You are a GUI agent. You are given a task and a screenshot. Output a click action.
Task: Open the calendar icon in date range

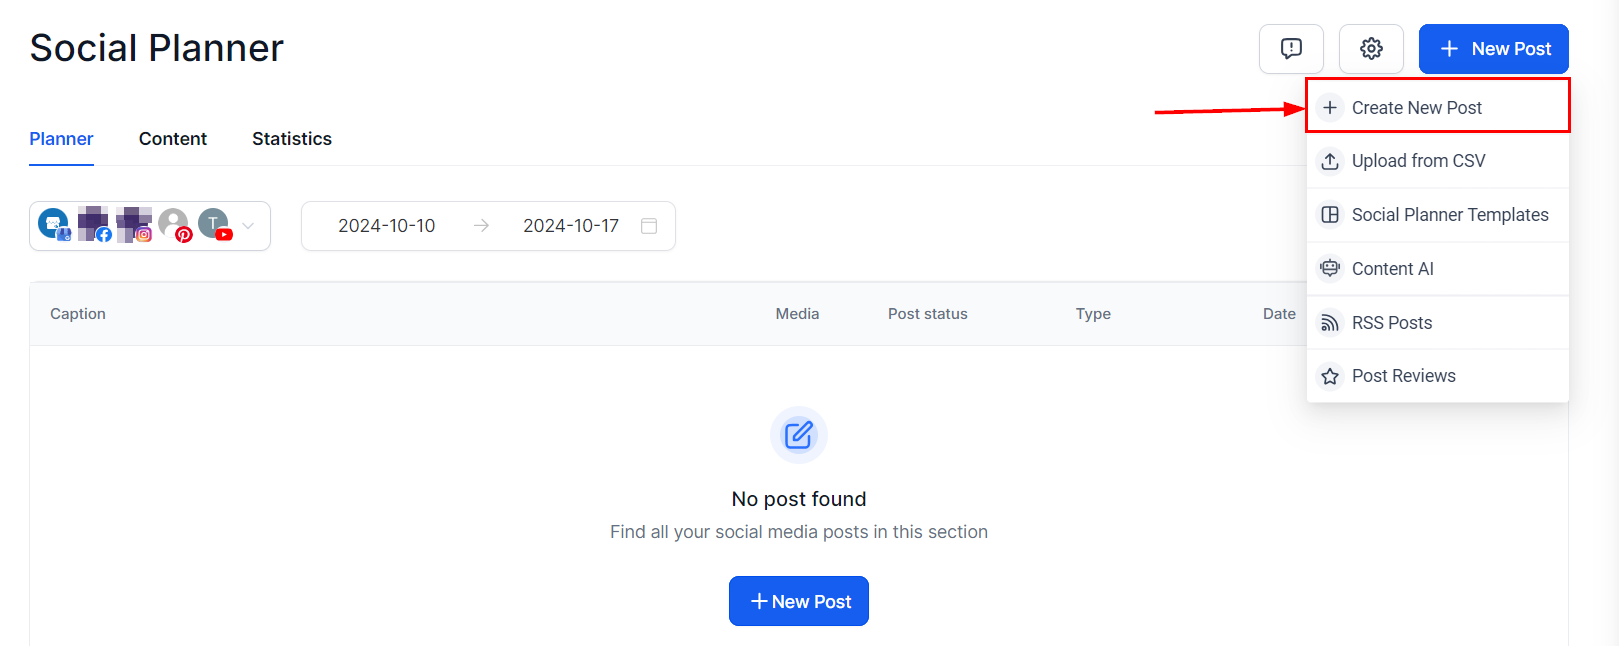coord(649,226)
